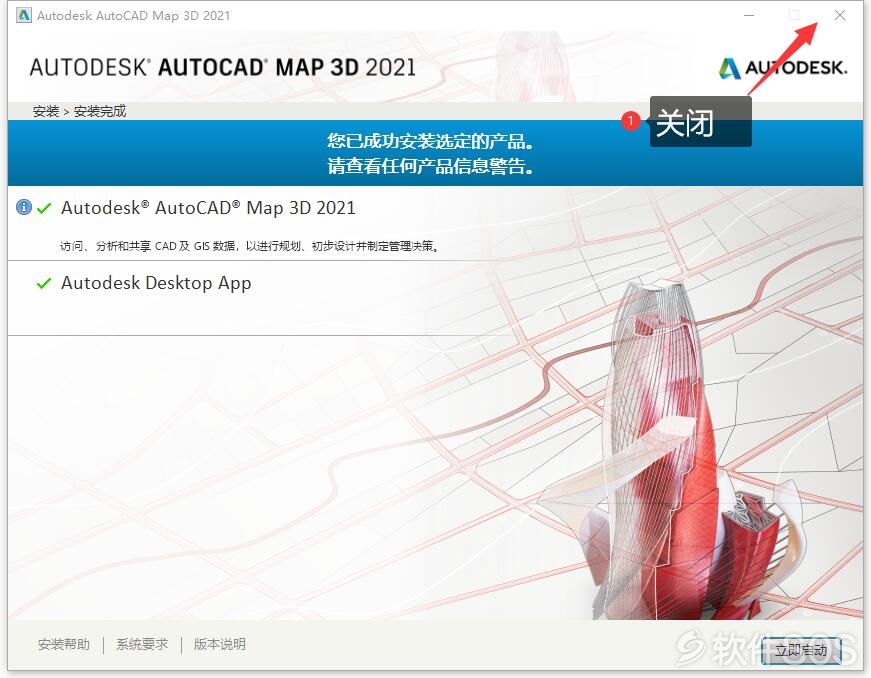The width and height of the screenshot is (871, 678).
Task: Click the 您已成功安装选定的产品 message
Action: click(x=431, y=141)
